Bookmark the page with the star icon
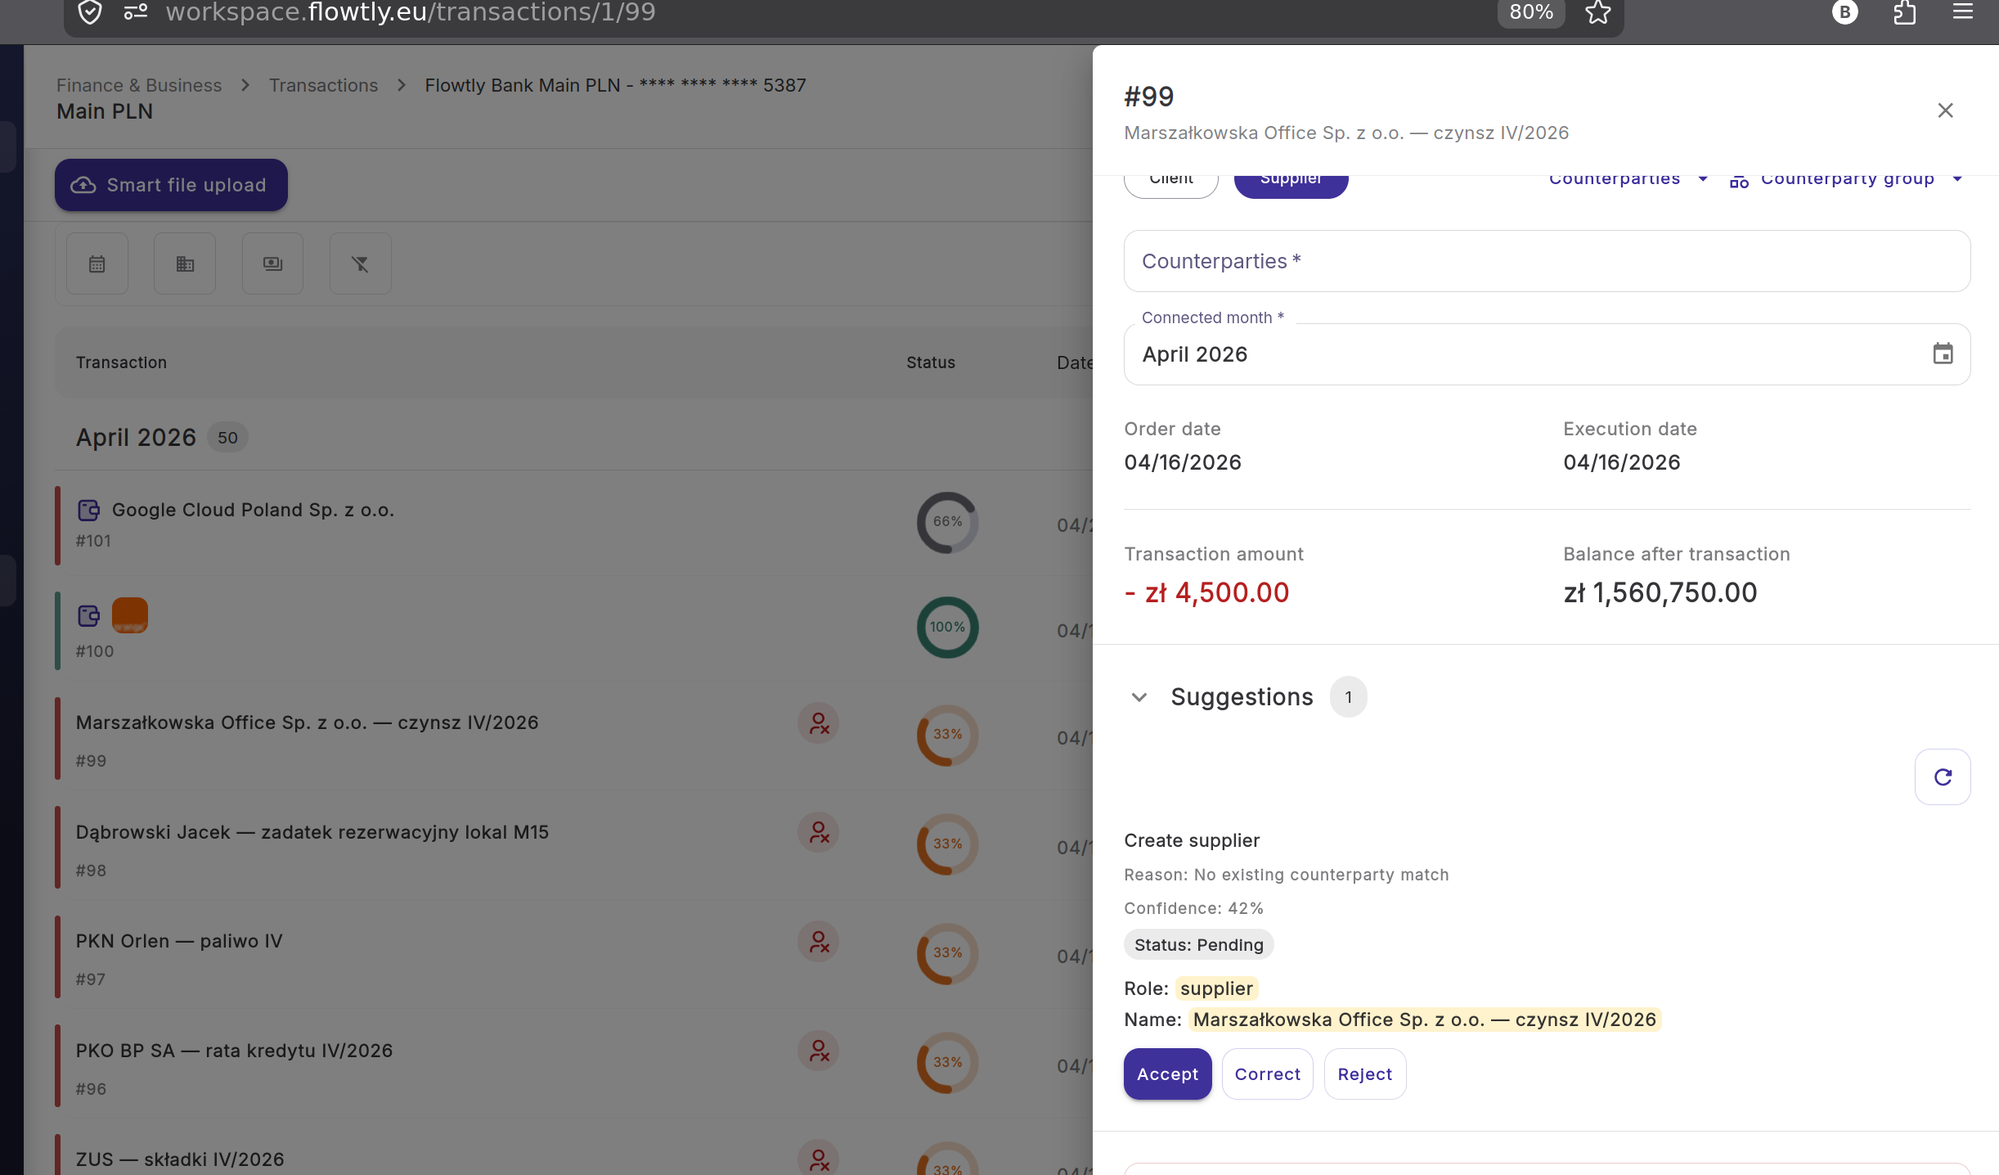The height and width of the screenshot is (1175, 1999). coord(1598,12)
